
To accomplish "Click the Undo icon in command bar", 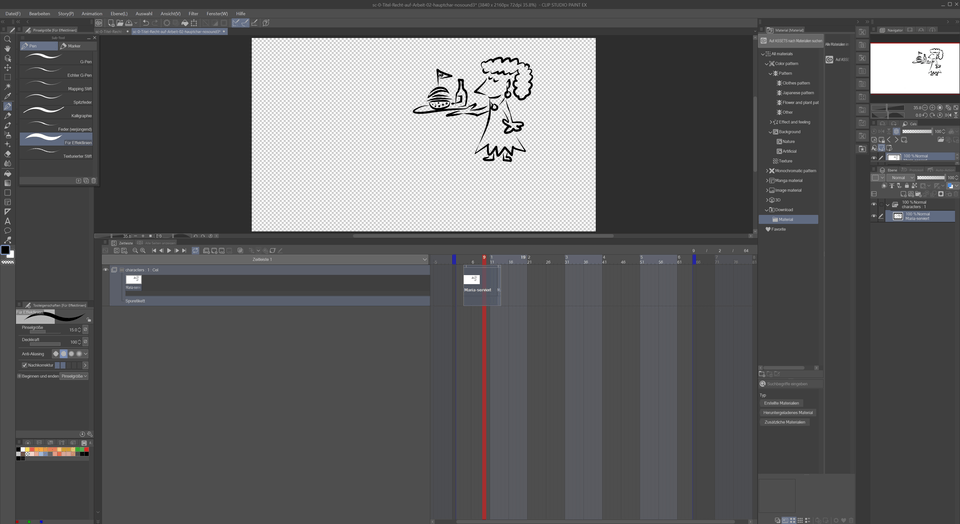I will (146, 23).
